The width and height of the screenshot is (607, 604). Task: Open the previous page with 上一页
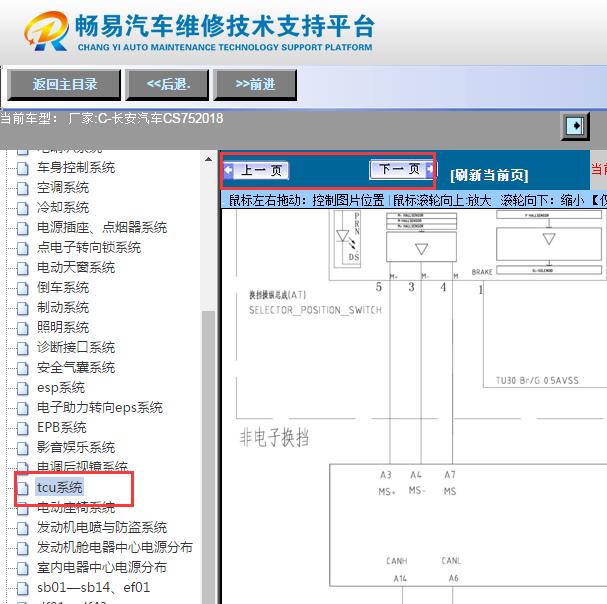[256, 170]
